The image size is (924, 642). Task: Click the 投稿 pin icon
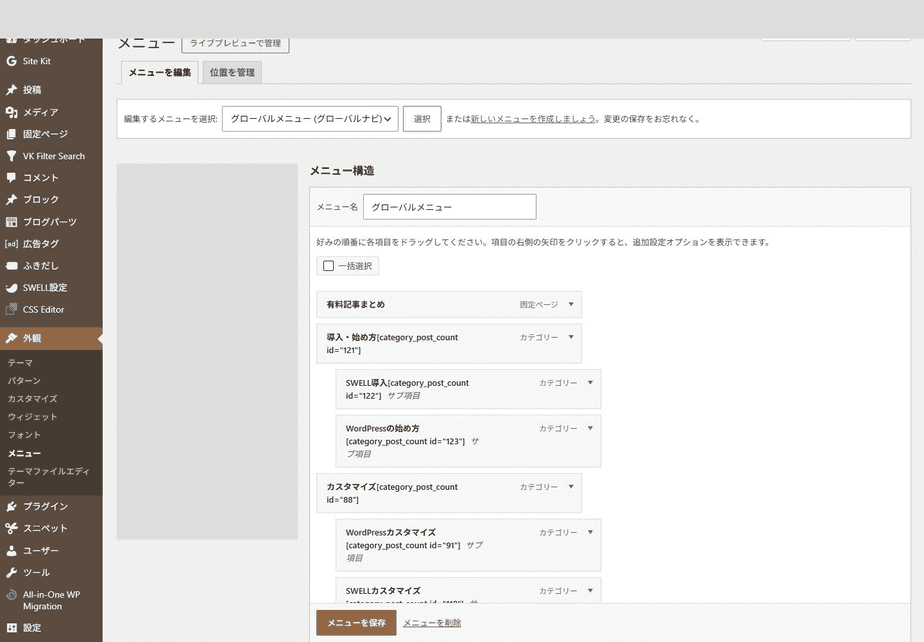pos(11,90)
